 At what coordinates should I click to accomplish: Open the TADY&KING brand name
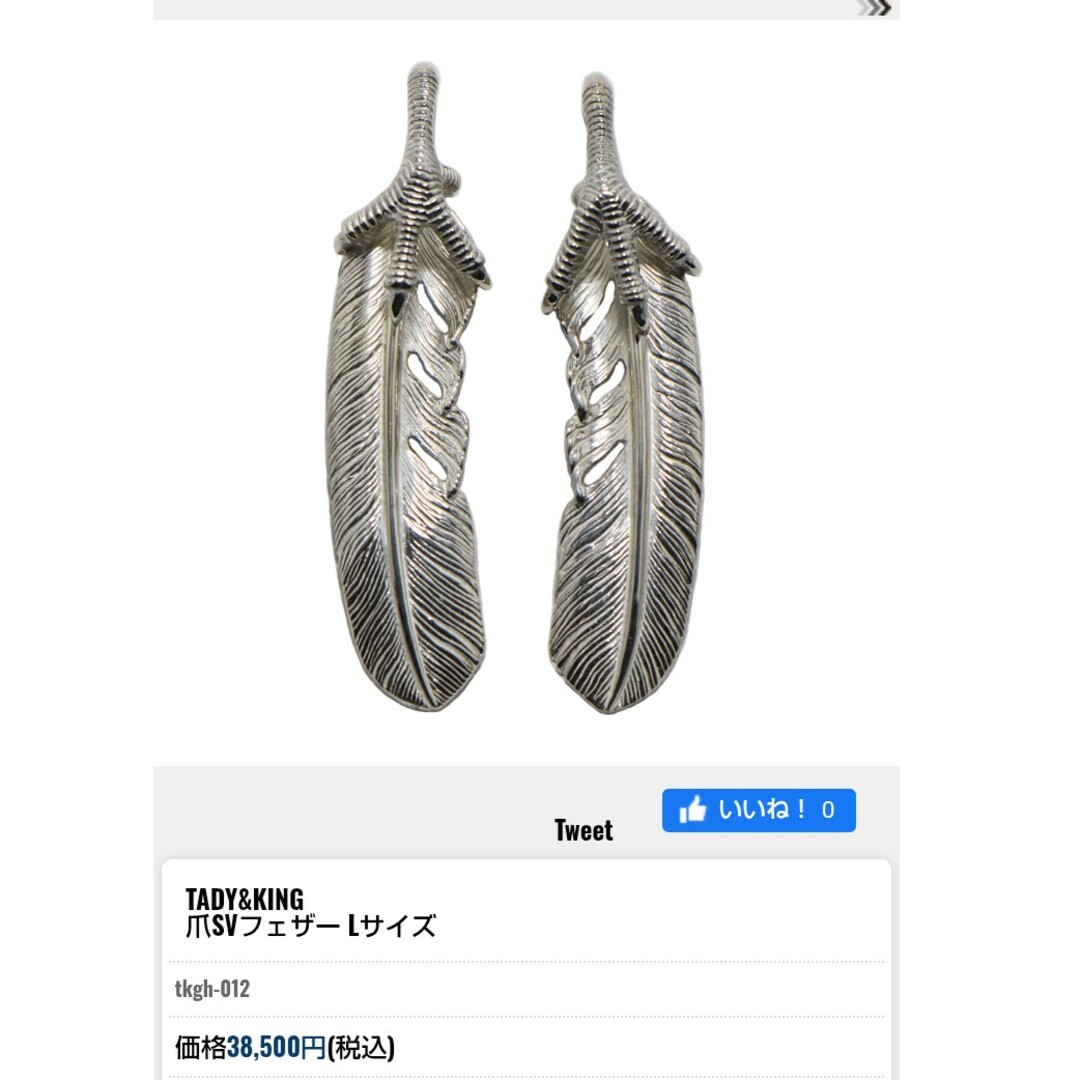click(245, 899)
